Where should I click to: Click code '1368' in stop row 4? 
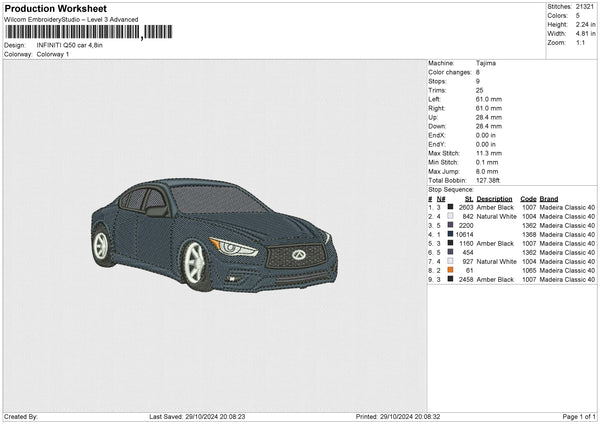tap(529, 235)
